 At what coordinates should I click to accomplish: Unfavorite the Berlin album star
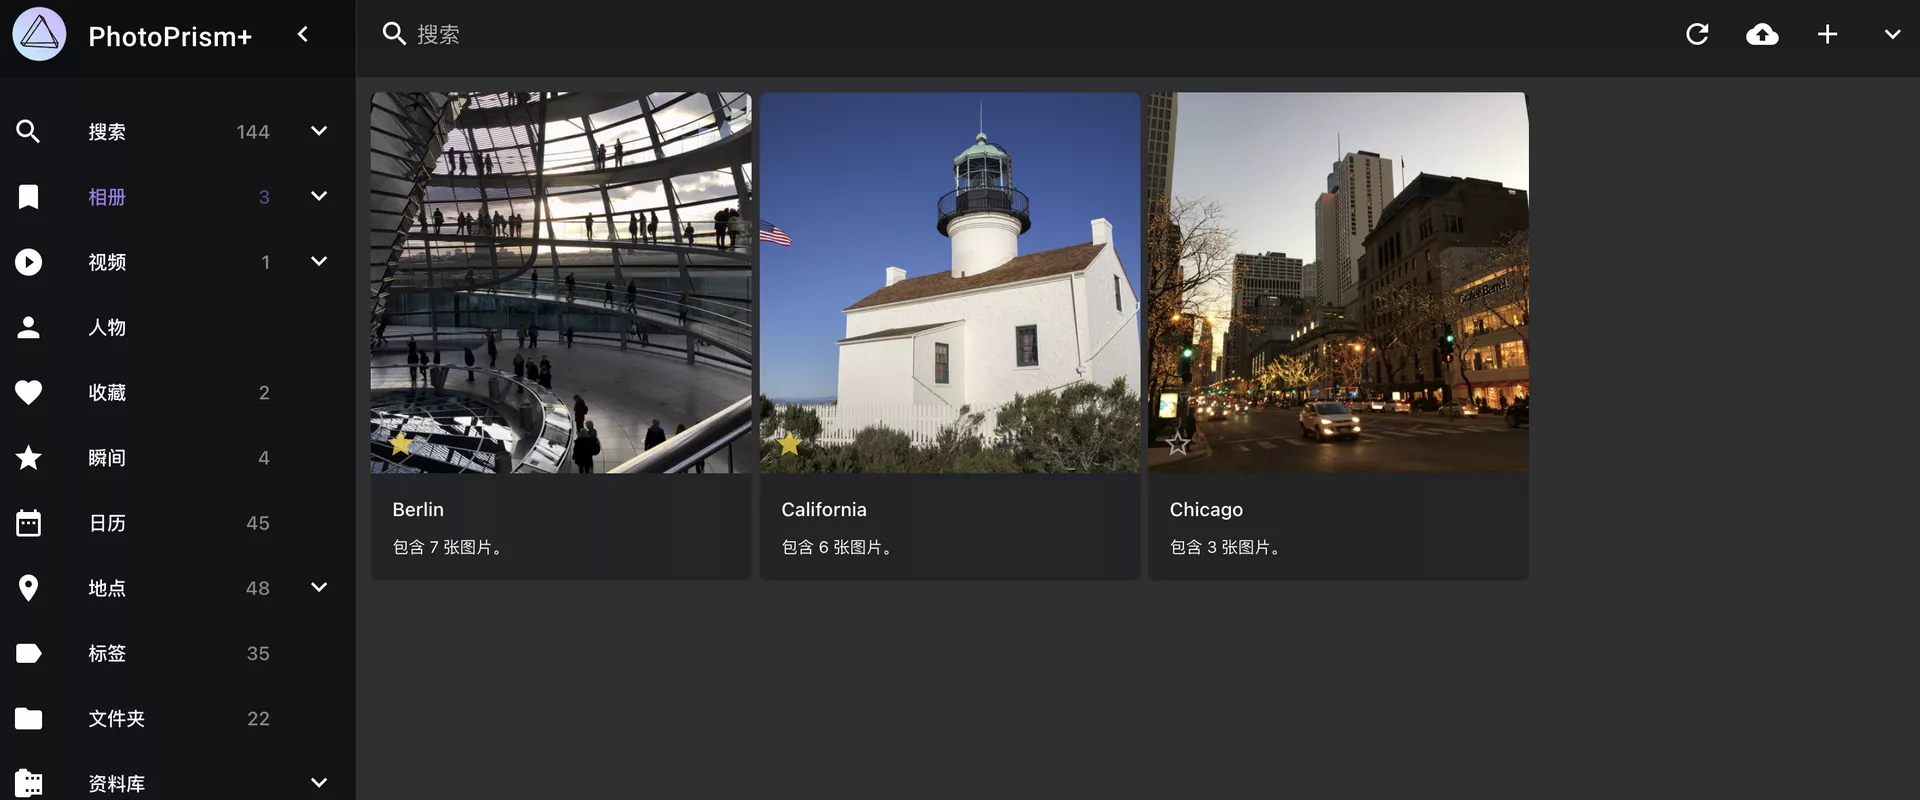tap(401, 443)
